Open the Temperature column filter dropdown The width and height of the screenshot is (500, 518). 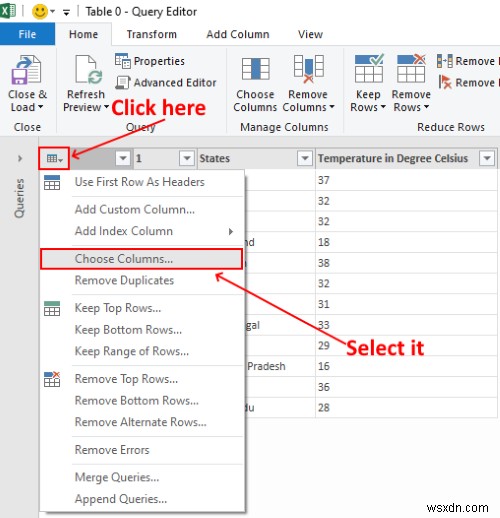pyautogui.click(x=487, y=158)
